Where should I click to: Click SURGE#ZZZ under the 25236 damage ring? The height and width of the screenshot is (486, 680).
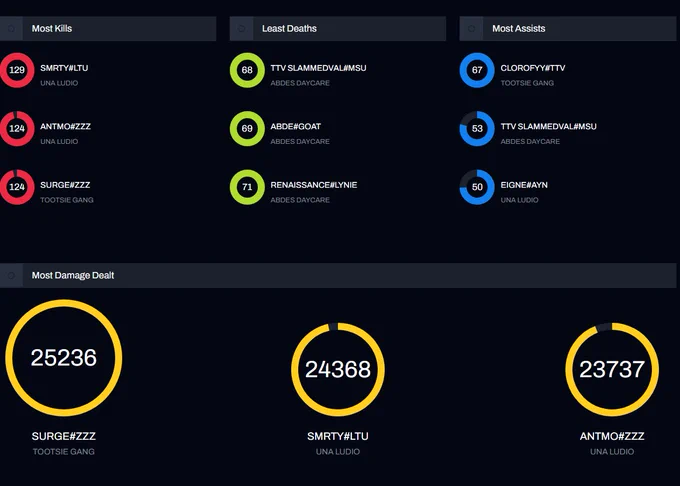pos(64,436)
